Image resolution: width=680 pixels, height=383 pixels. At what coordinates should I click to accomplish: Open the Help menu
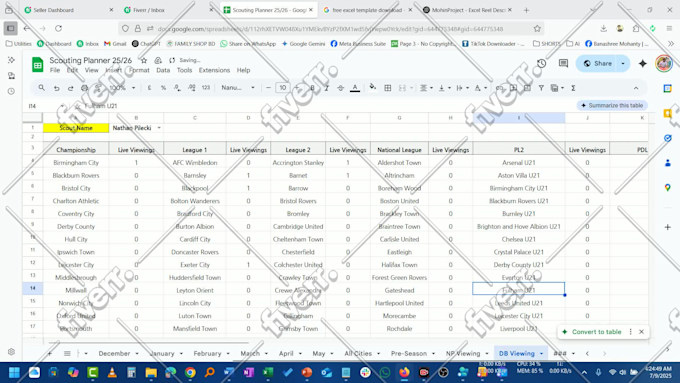(x=243, y=70)
